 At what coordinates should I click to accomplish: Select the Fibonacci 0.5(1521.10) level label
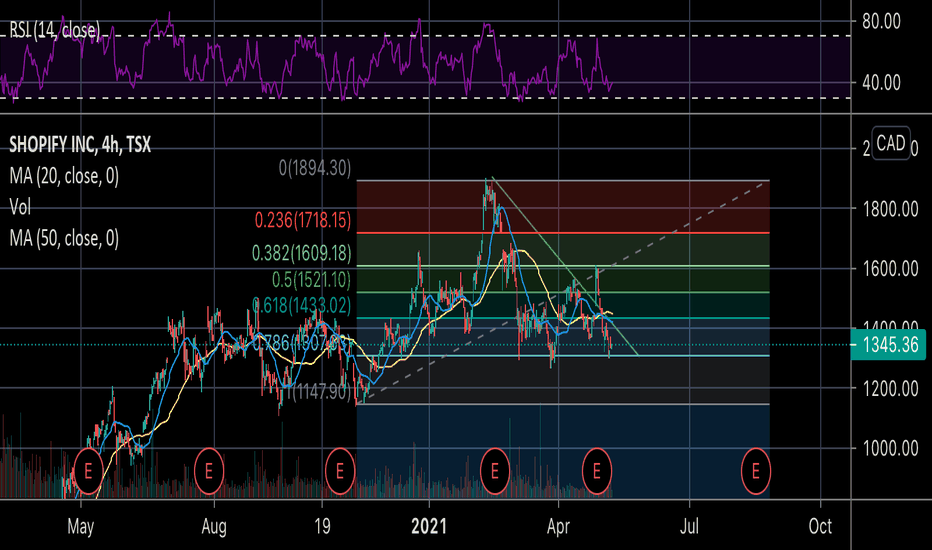coord(311,279)
